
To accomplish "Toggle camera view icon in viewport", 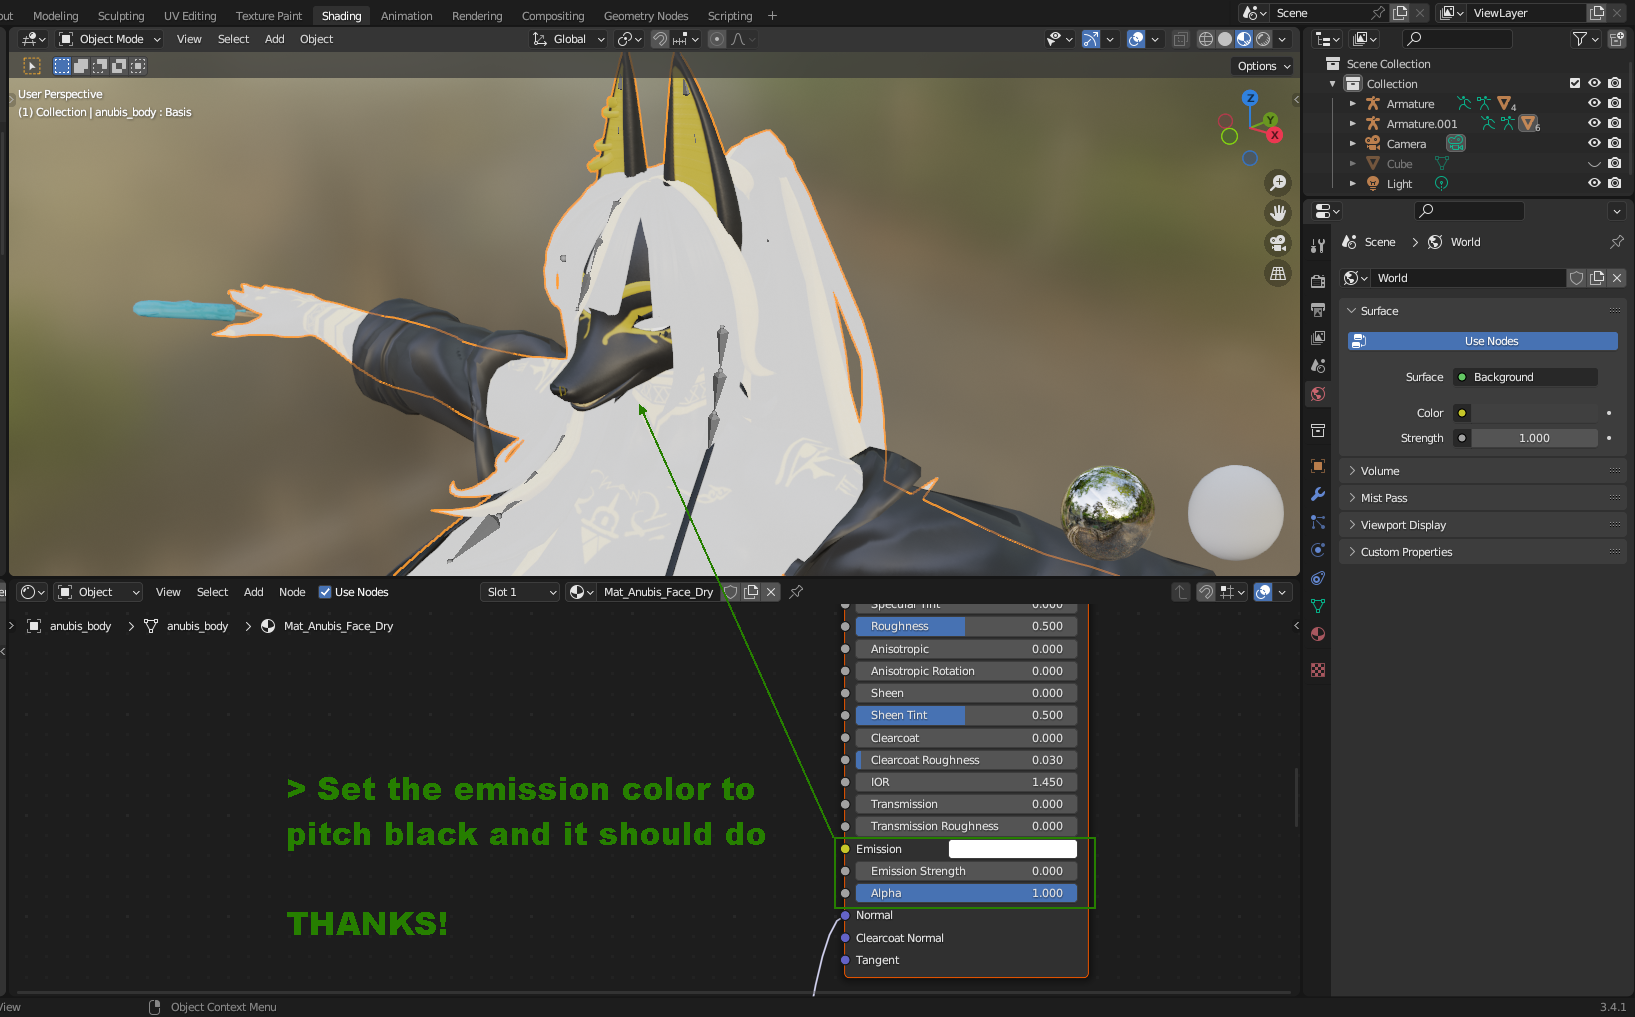I will click(1278, 243).
